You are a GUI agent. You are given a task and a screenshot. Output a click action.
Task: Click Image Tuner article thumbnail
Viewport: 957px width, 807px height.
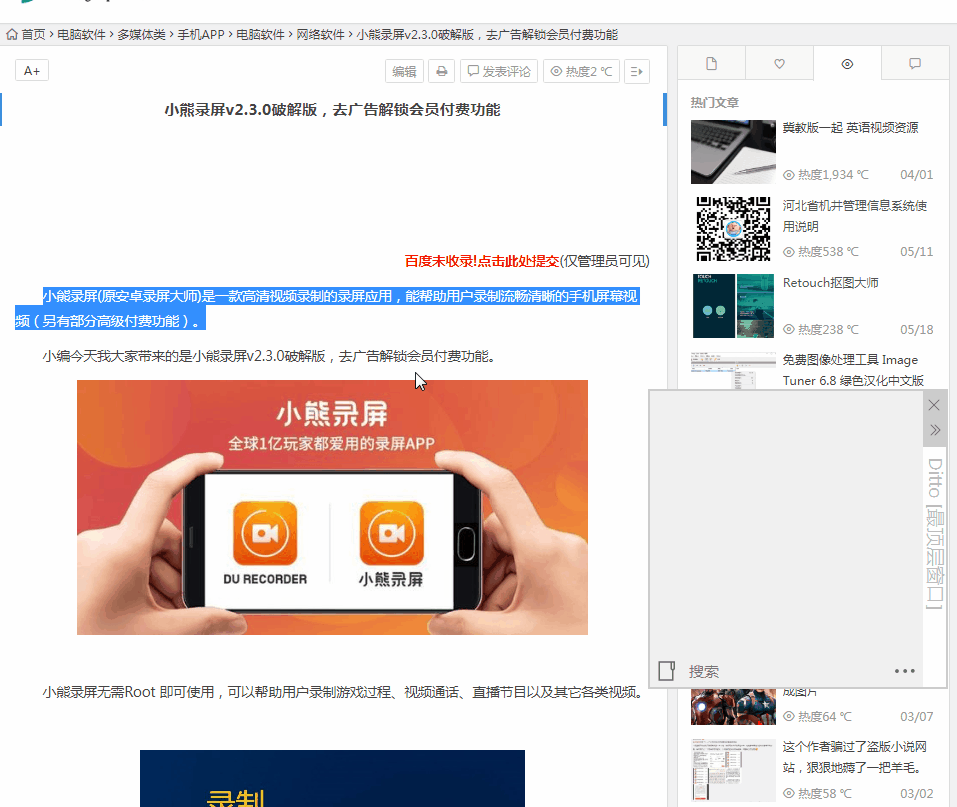tap(733, 370)
